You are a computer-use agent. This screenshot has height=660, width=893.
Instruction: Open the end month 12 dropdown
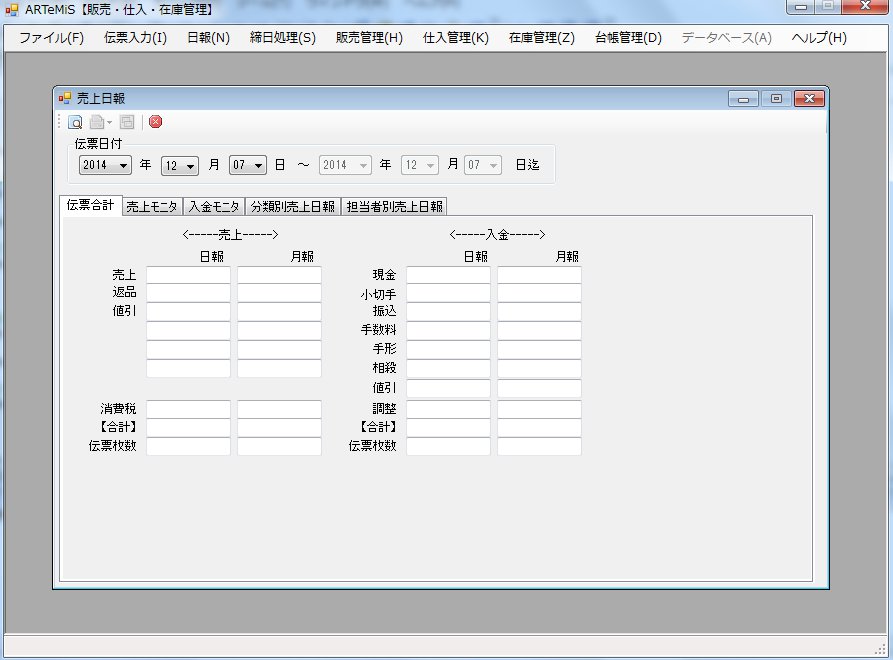[x=420, y=165]
